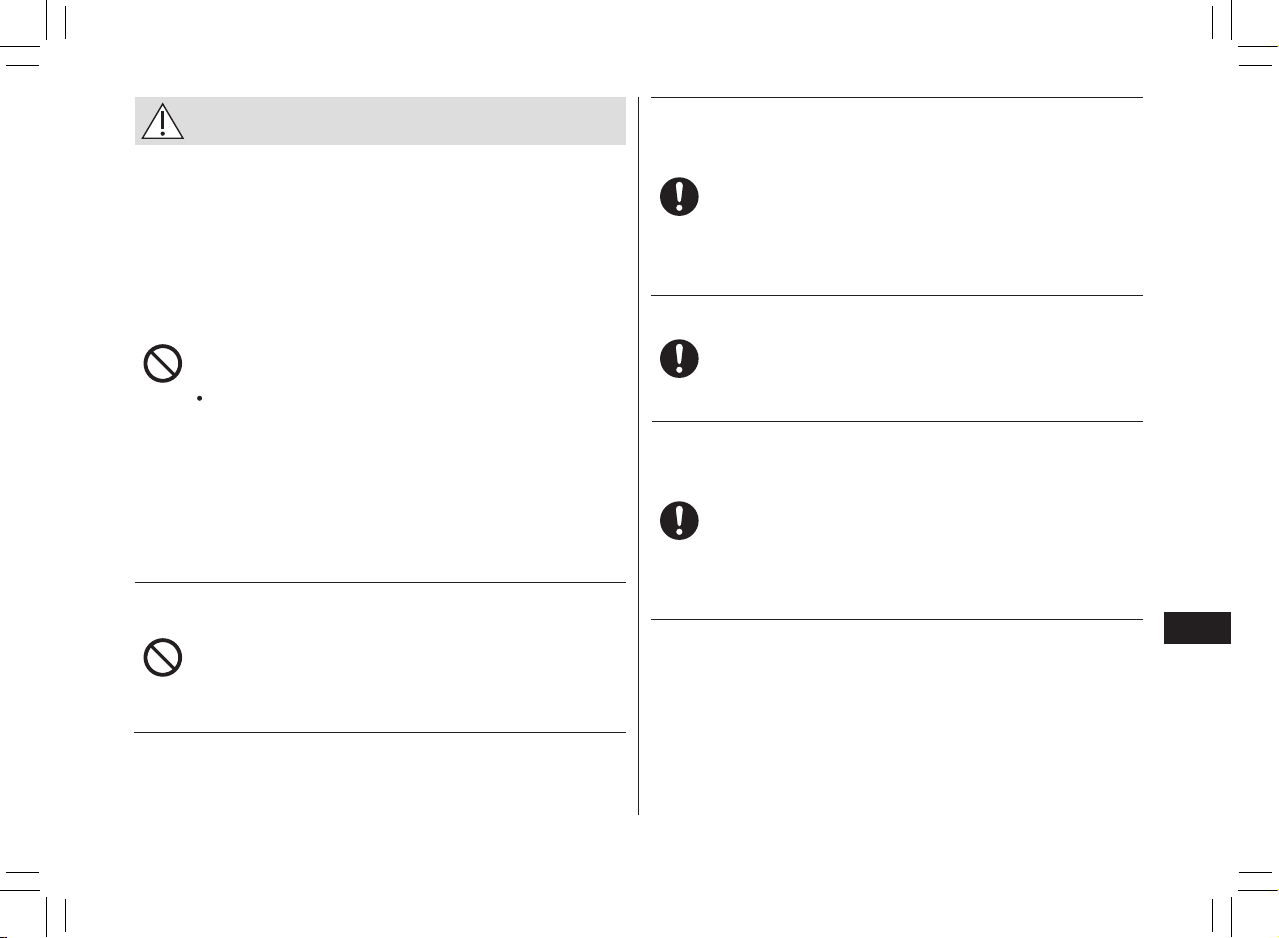1279x938 pixels.
Task: Click the middle exclamation icon in the right column
Action: [679, 358]
